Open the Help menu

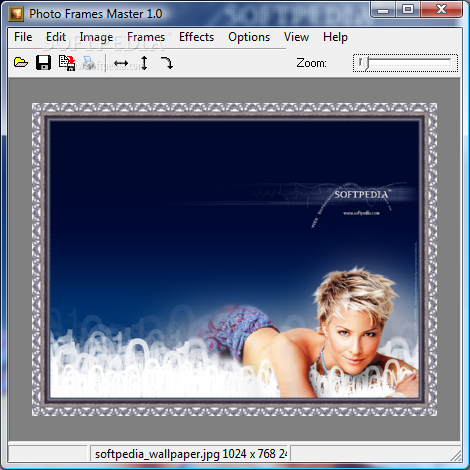(x=335, y=37)
